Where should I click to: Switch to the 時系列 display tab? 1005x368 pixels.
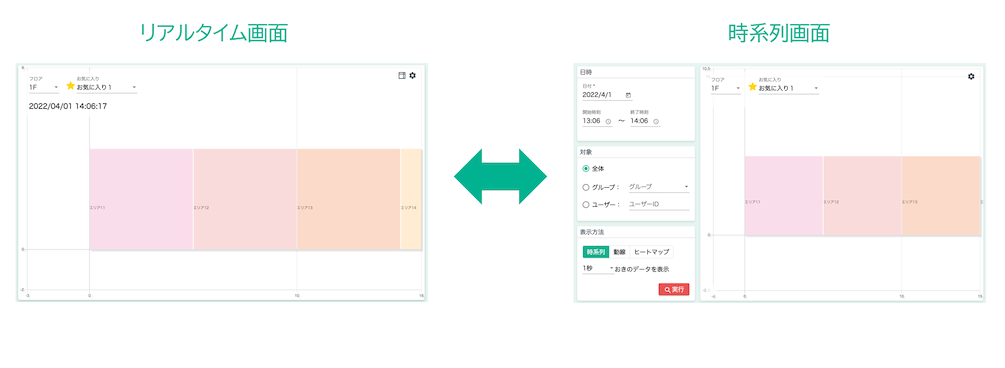click(595, 252)
